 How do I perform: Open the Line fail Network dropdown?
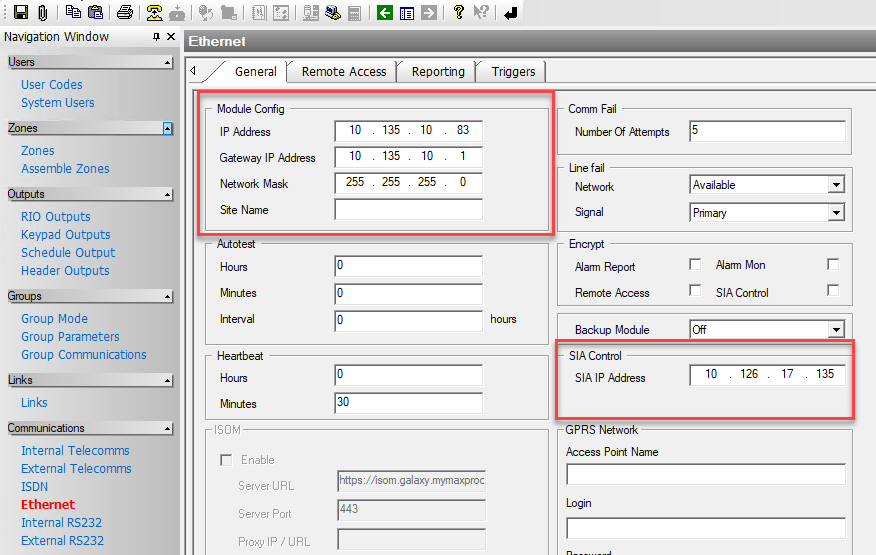tap(836, 186)
